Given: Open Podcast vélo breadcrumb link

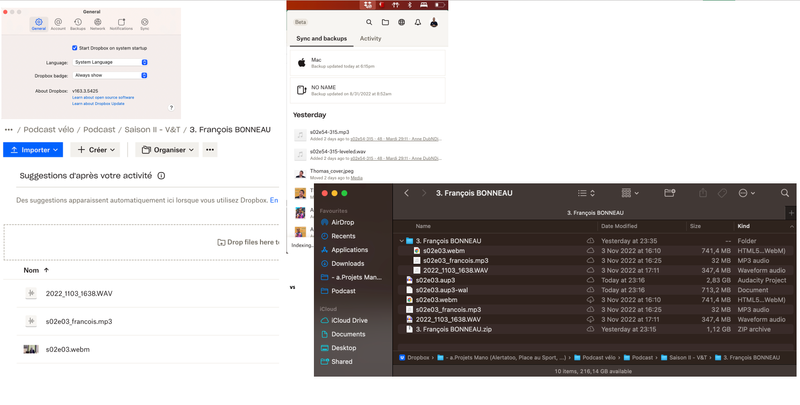Looking at the screenshot, I should tap(48, 130).
